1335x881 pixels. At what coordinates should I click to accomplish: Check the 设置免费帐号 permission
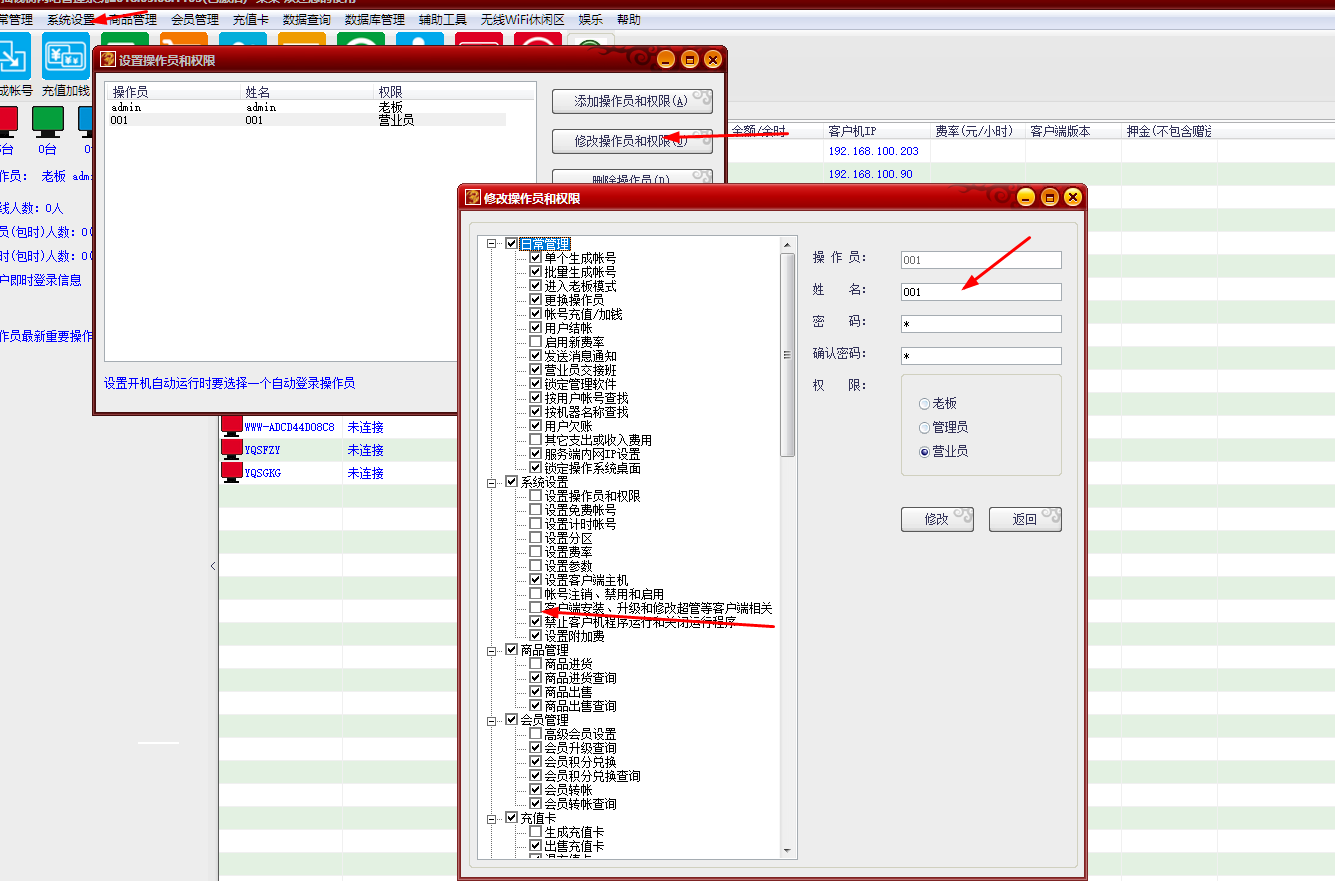pos(536,510)
